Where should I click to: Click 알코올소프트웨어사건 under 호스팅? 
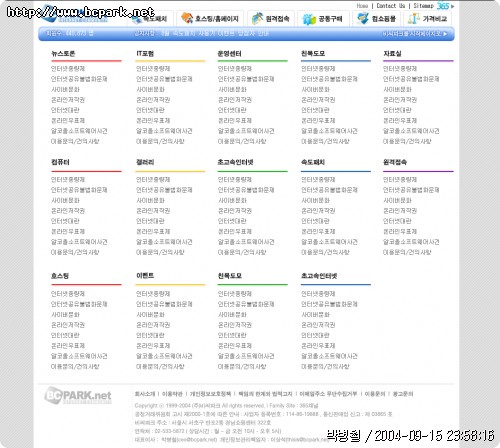pyautogui.click(x=79, y=356)
